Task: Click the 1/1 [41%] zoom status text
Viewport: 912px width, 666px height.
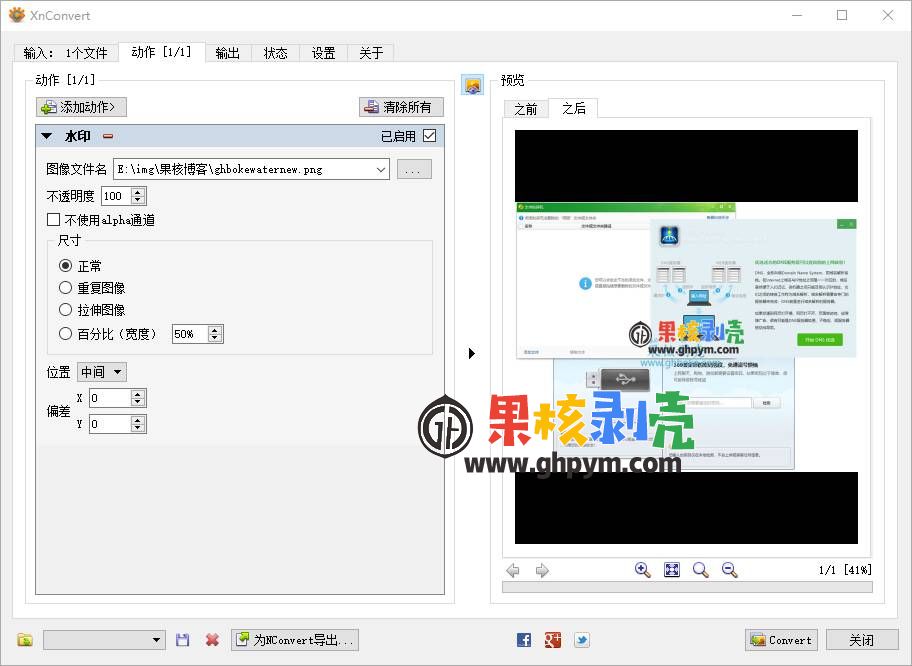Action: tap(845, 570)
